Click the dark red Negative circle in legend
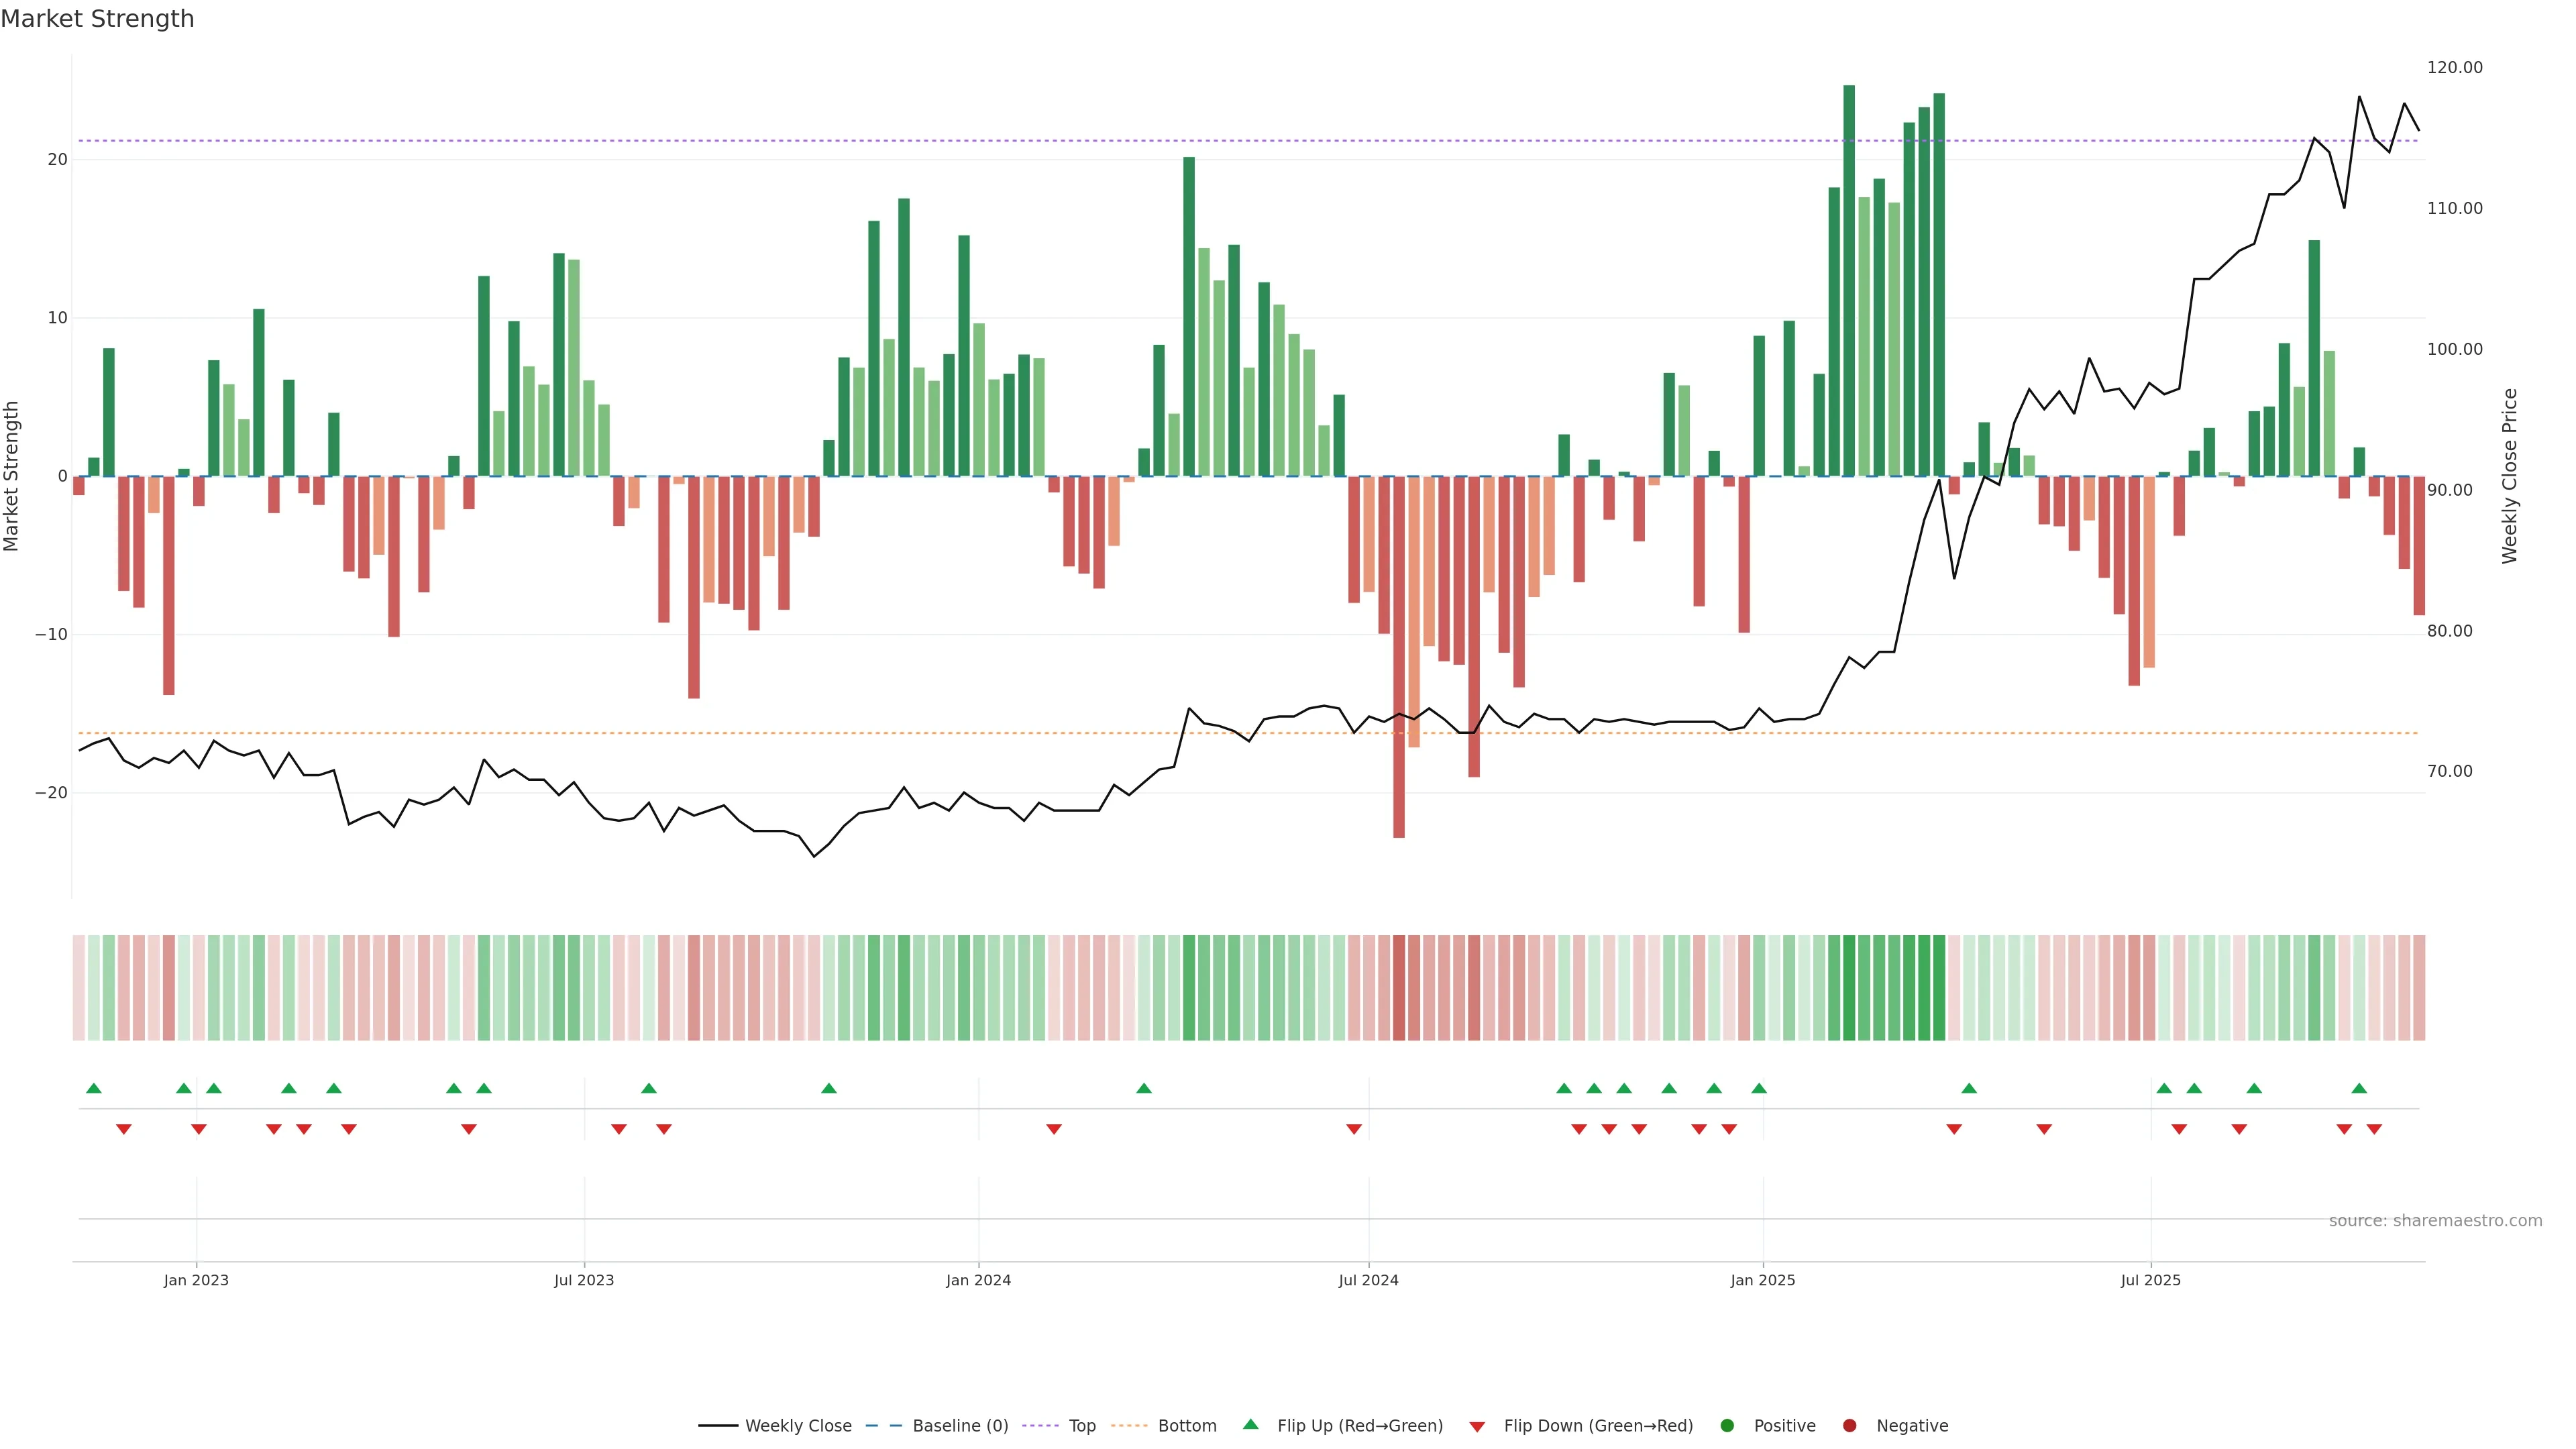 tap(1849, 1426)
